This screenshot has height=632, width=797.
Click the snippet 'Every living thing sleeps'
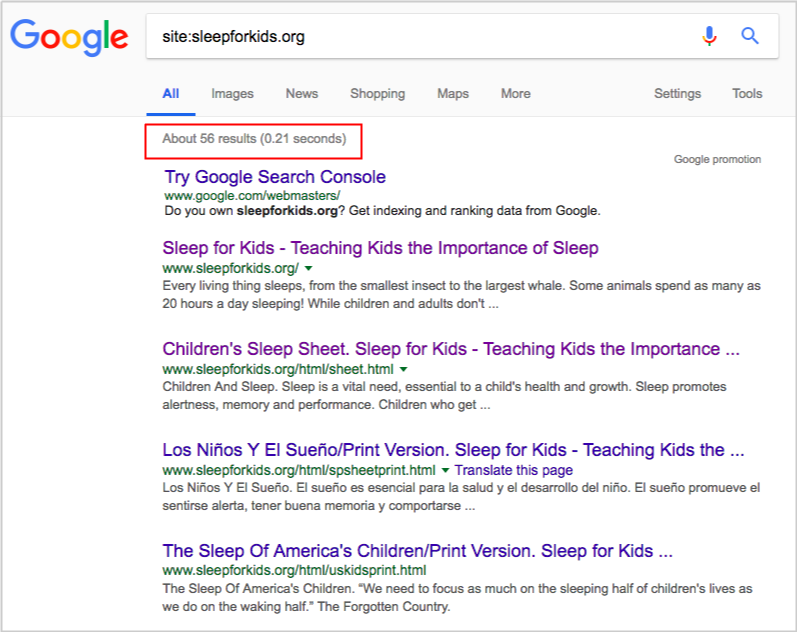click(x=462, y=295)
